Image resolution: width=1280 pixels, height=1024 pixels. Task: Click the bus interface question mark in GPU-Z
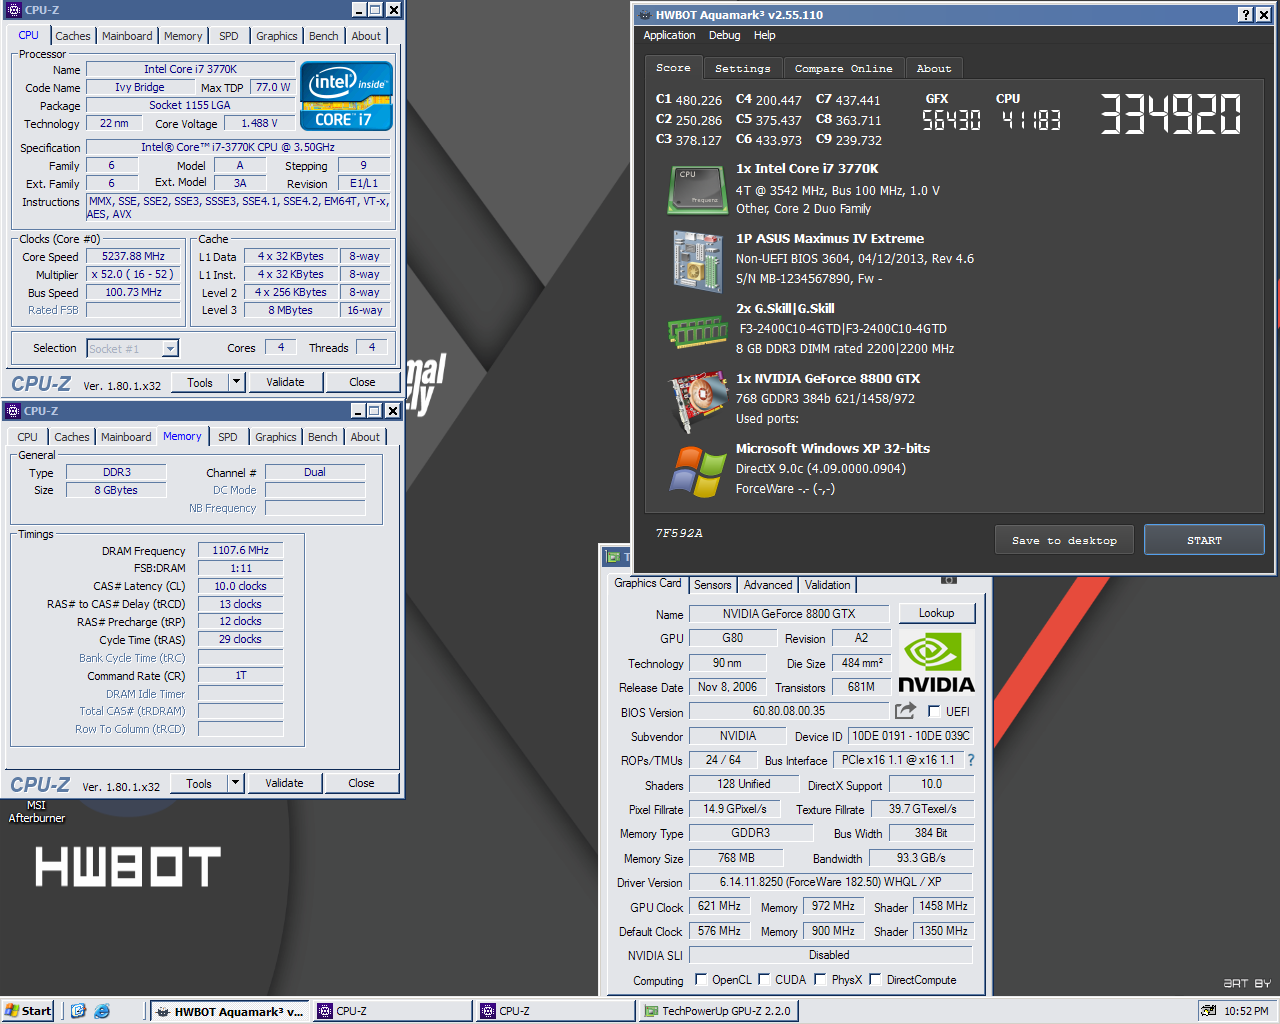[970, 760]
